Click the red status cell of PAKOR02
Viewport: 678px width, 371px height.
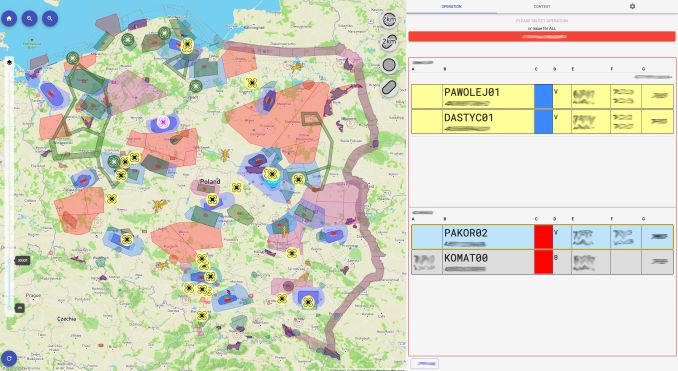(x=544, y=237)
